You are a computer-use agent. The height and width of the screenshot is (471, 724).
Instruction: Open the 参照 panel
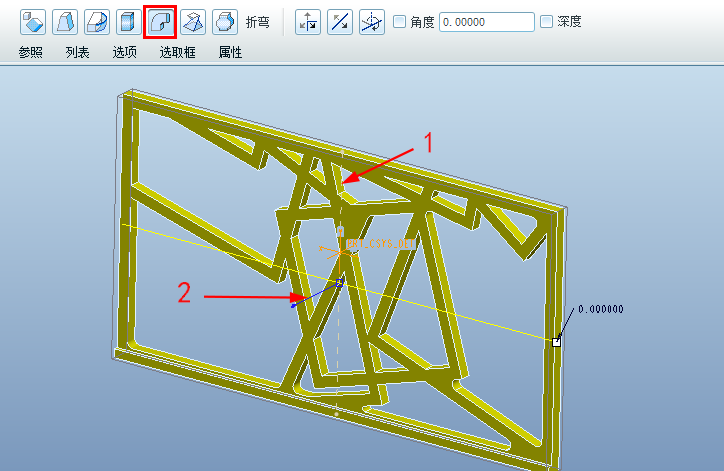pos(31,52)
